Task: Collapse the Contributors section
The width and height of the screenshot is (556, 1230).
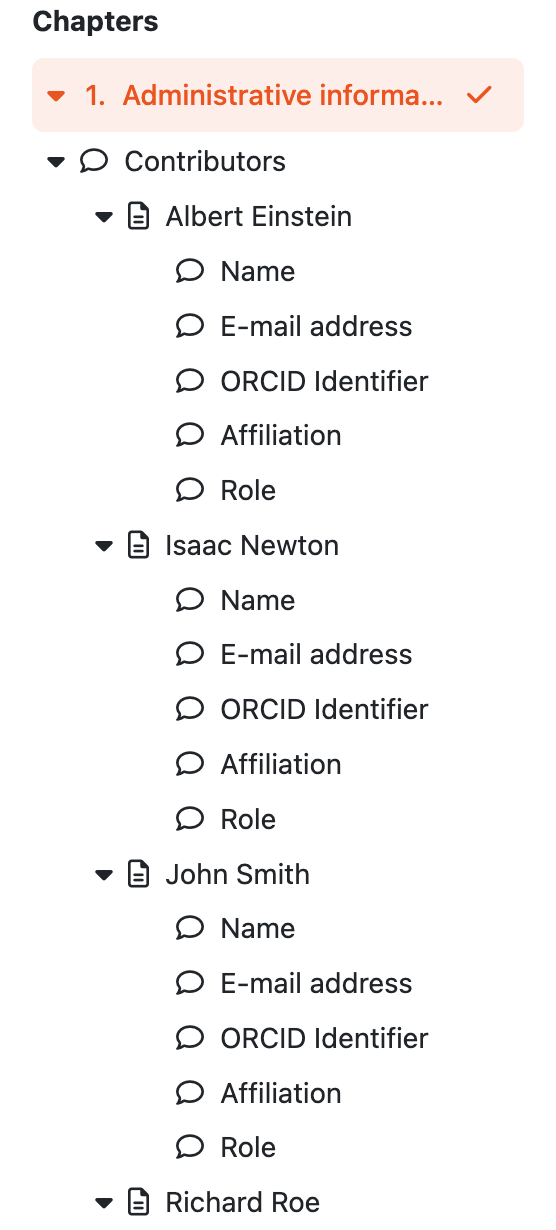Action: (56, 161)
